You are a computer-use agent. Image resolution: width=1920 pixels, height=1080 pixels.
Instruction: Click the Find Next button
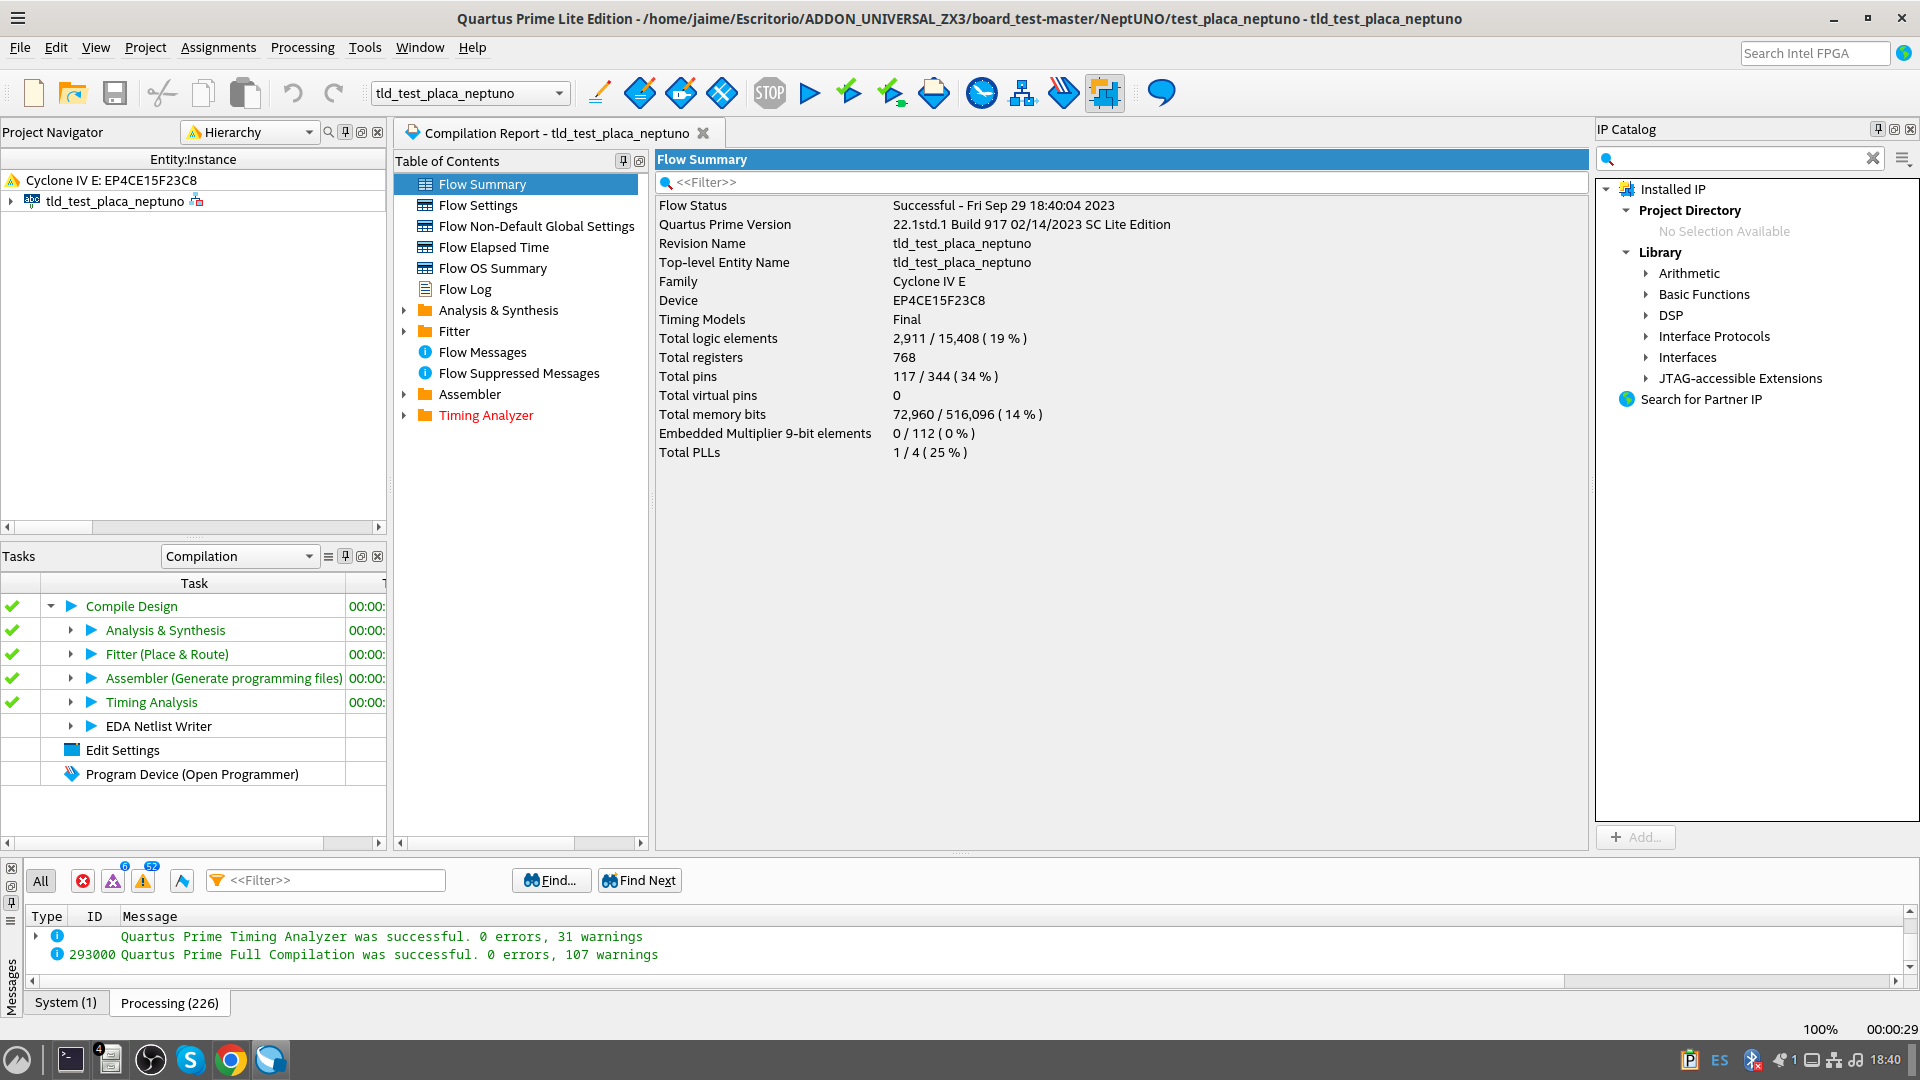pos(640,880)
